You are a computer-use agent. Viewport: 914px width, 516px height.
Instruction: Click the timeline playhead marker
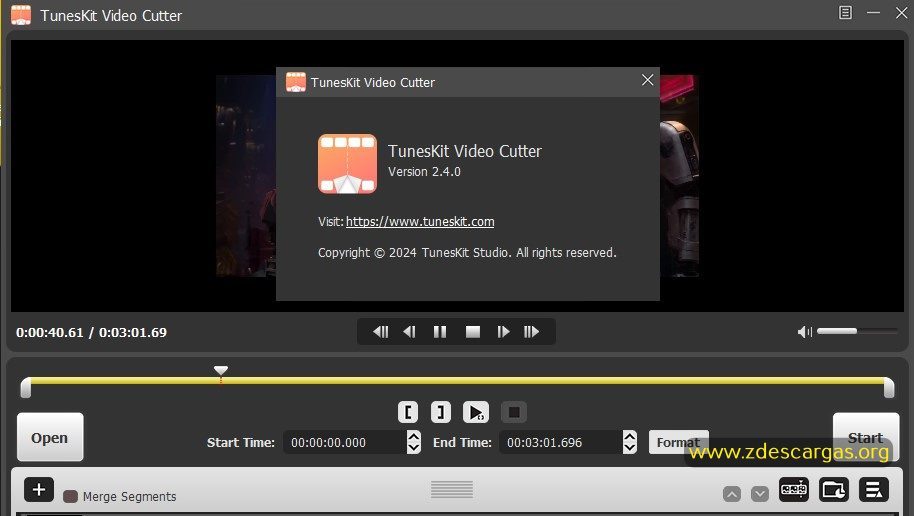220,371
